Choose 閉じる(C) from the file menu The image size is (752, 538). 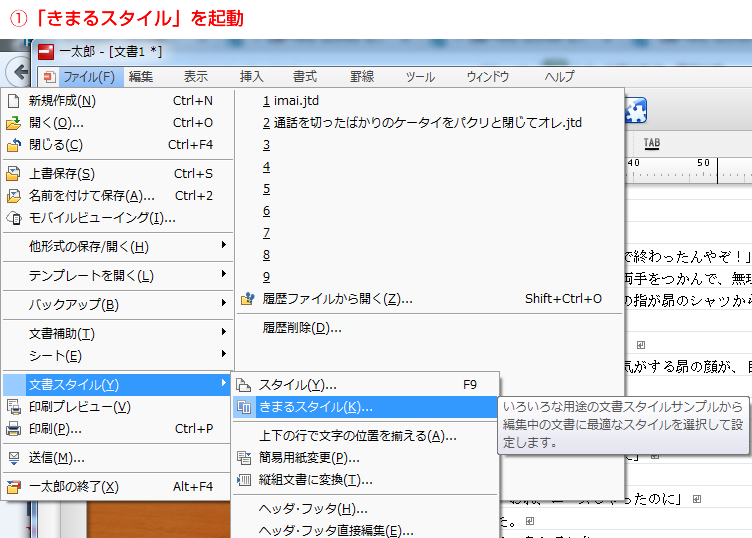(118, 145)
